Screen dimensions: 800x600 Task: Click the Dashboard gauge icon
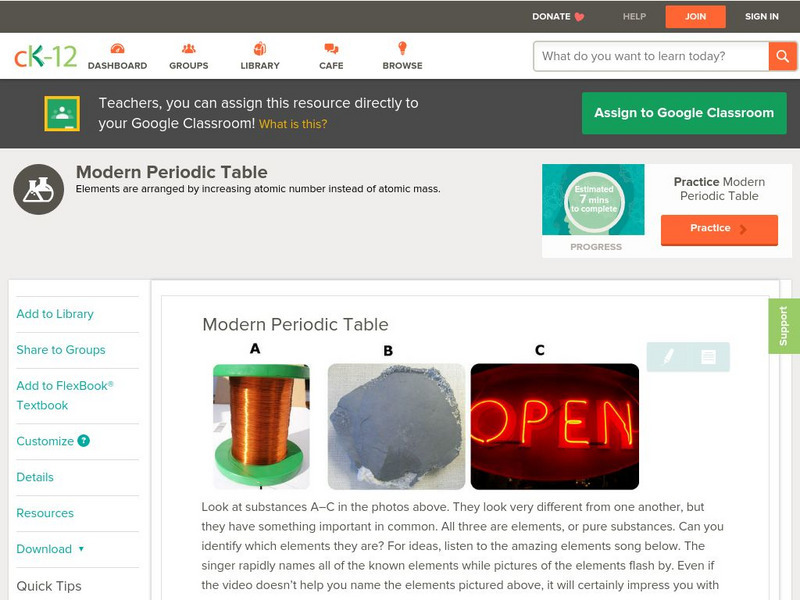[117, 48]
